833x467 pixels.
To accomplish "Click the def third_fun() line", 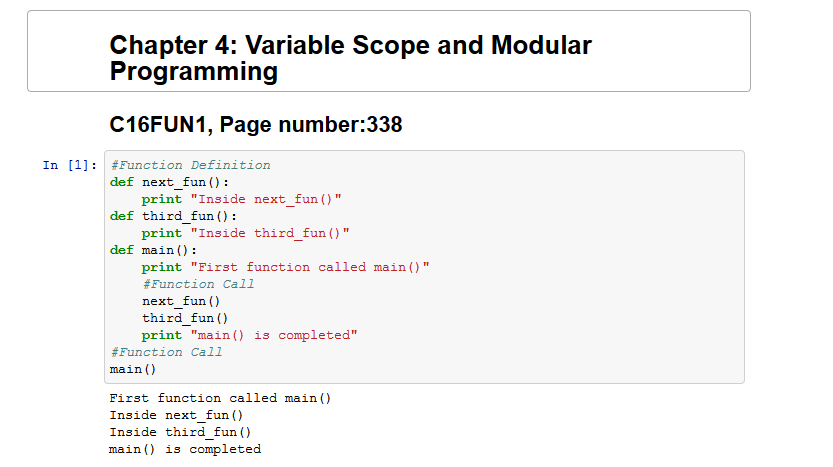I will pyautogui.click(x=173, y=216).
